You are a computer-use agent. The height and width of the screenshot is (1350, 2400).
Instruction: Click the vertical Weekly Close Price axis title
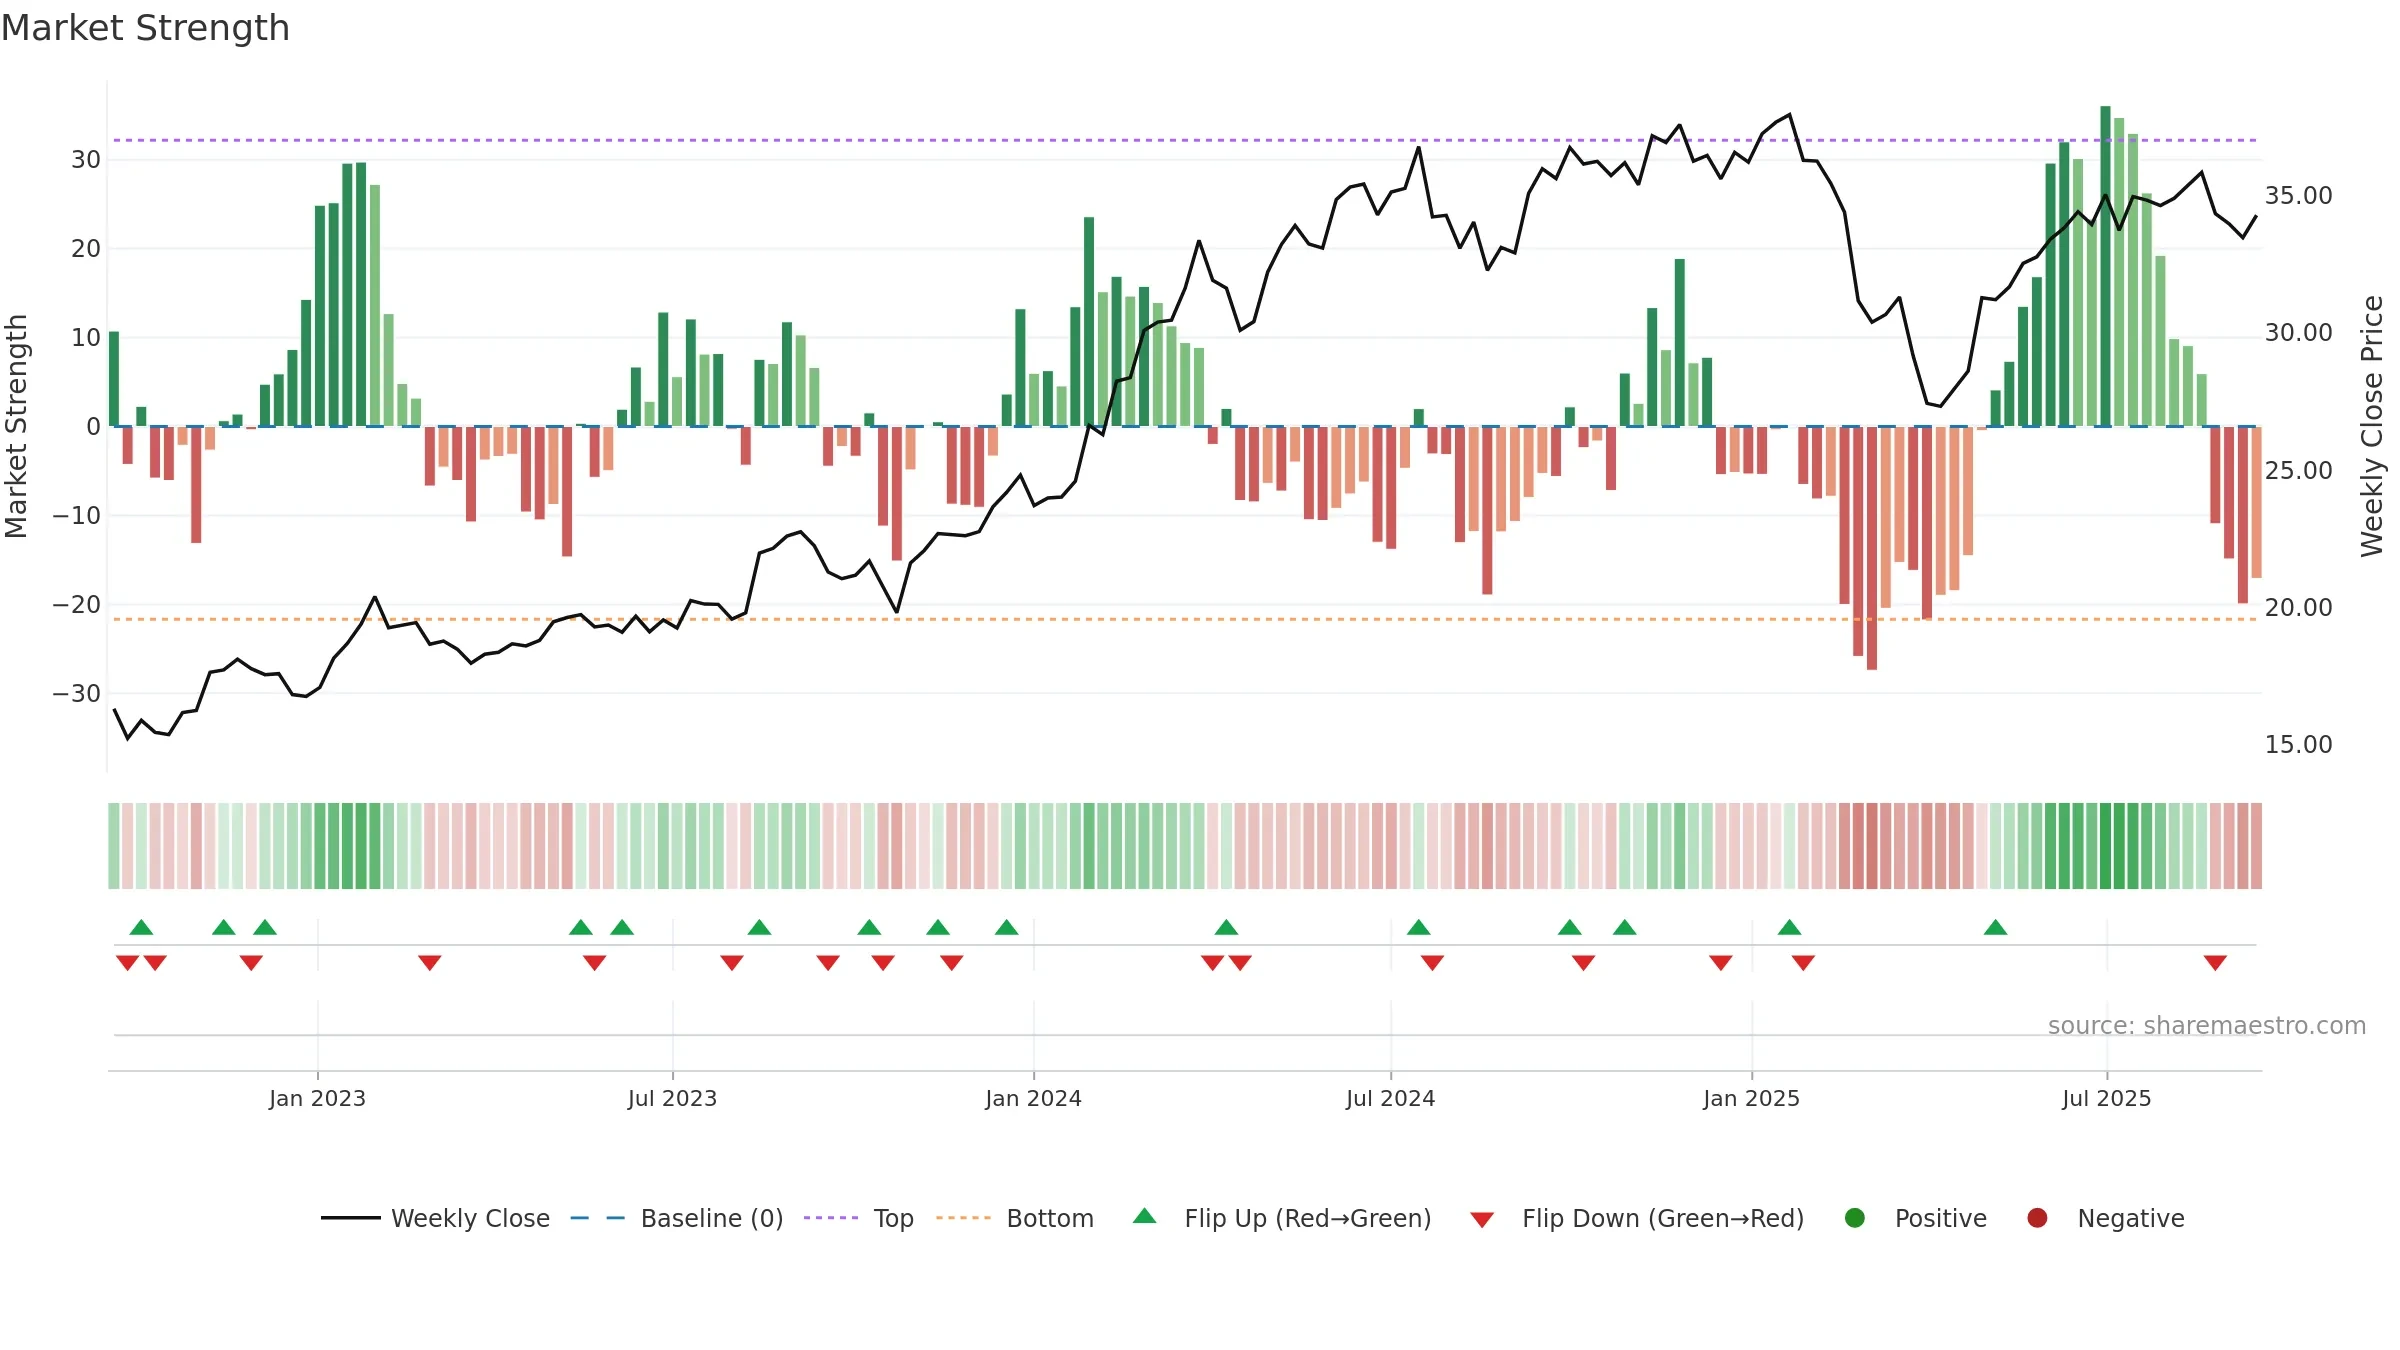pyautogui.click(x=2372, y=426)
